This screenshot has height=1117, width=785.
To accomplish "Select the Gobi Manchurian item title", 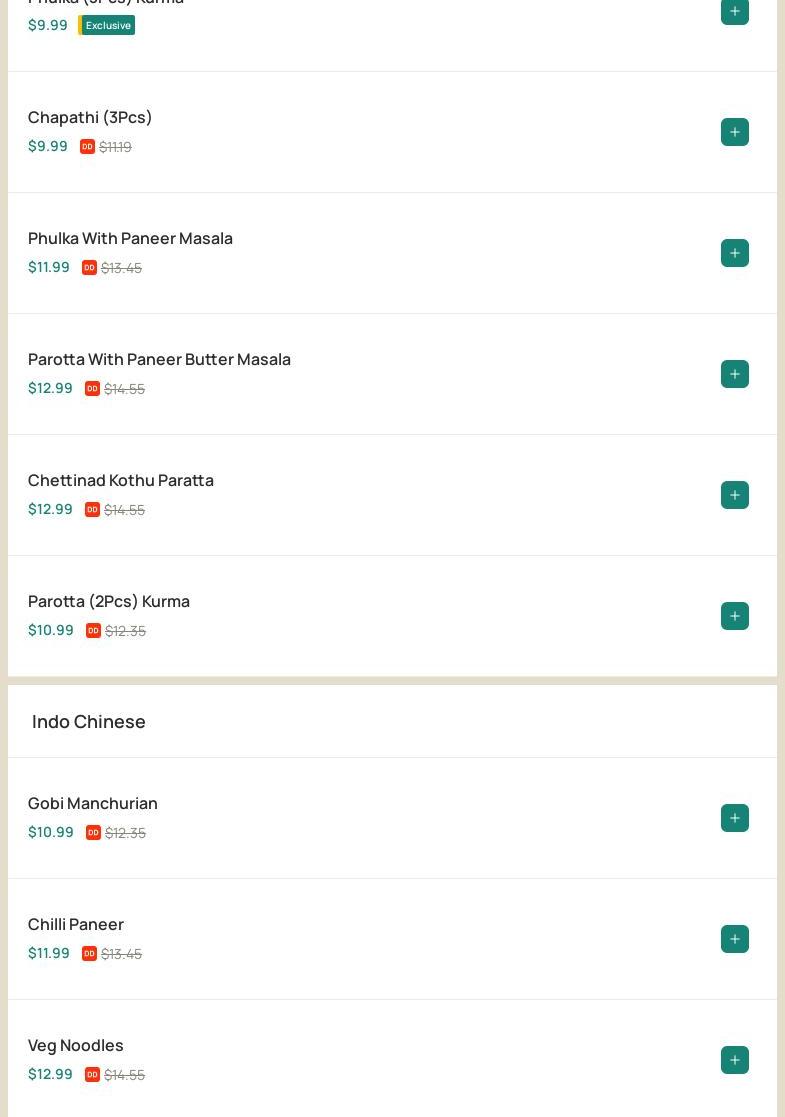I will tap(93, 804).
